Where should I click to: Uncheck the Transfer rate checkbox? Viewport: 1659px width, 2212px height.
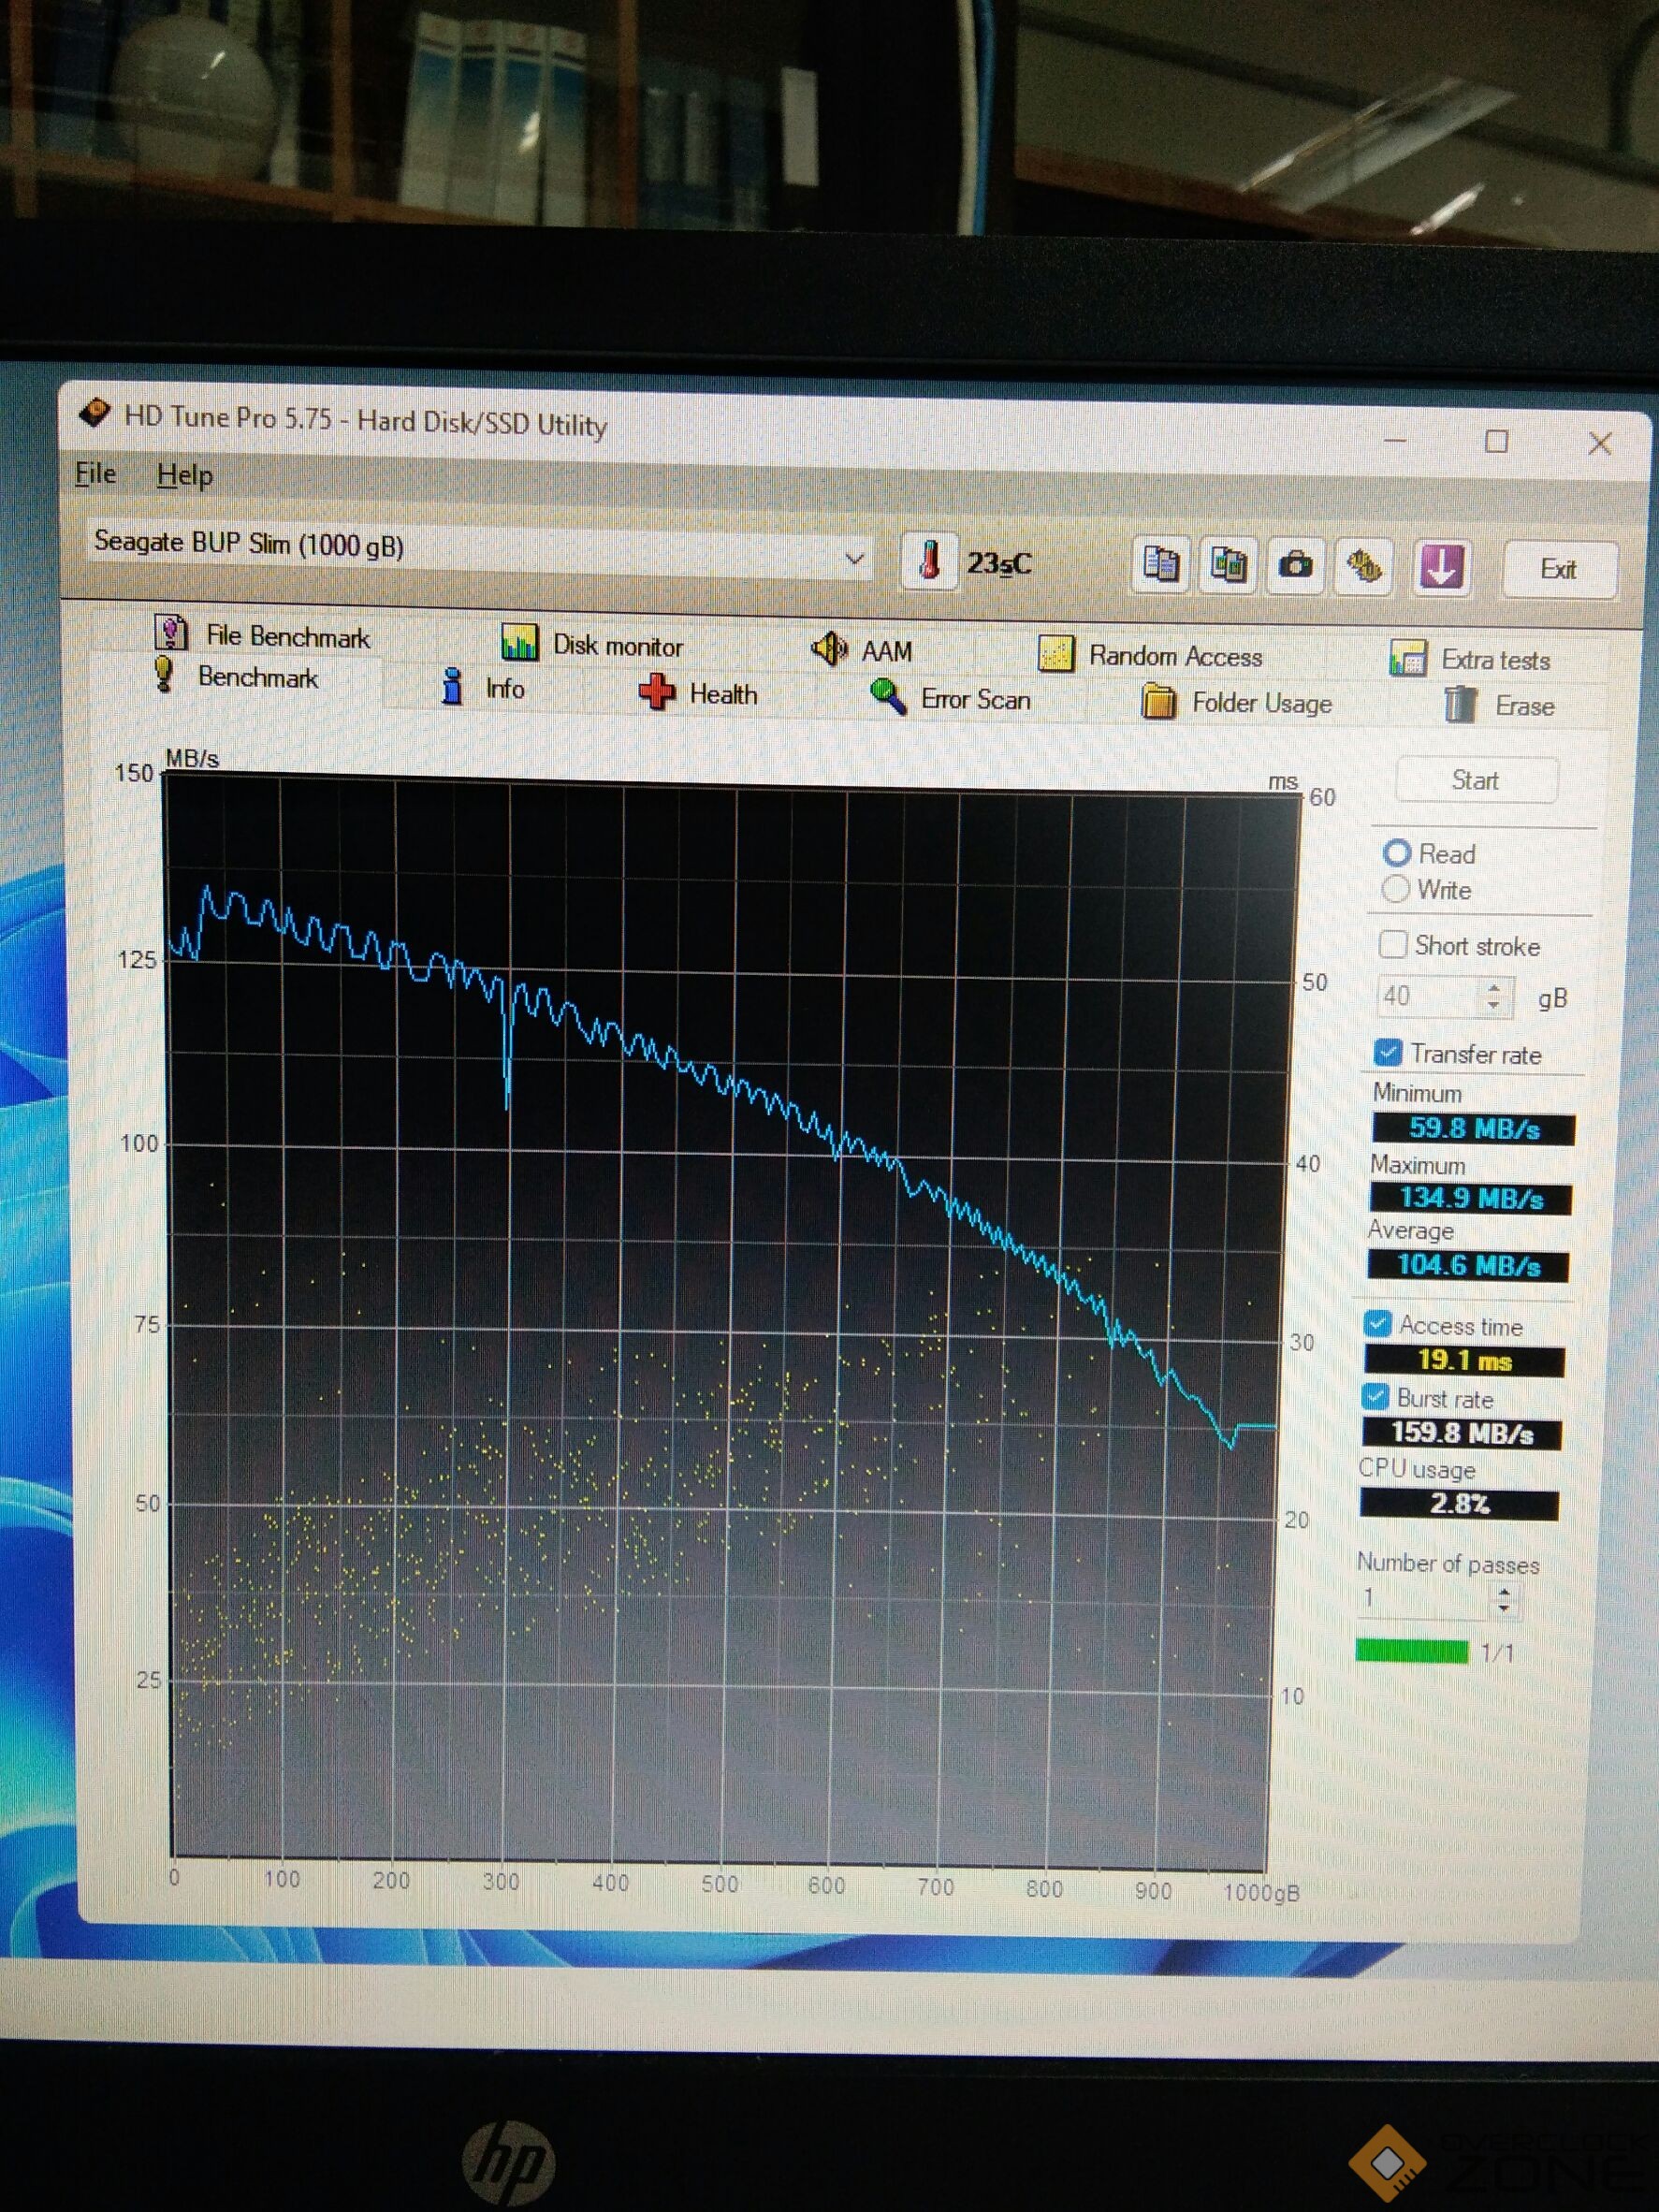coord(1388,1052)
